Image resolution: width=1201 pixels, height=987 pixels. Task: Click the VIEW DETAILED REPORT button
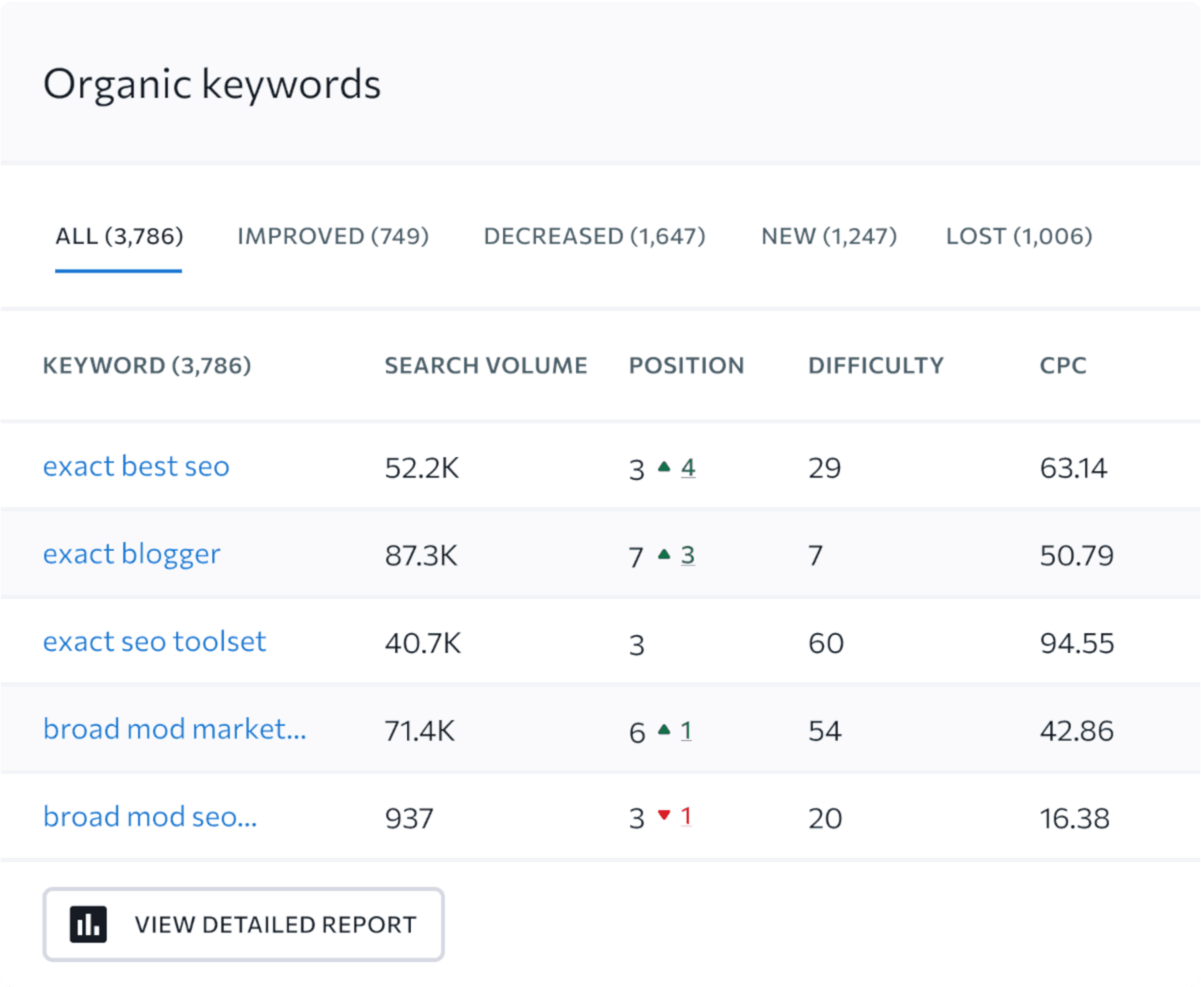tap(243, 925)
